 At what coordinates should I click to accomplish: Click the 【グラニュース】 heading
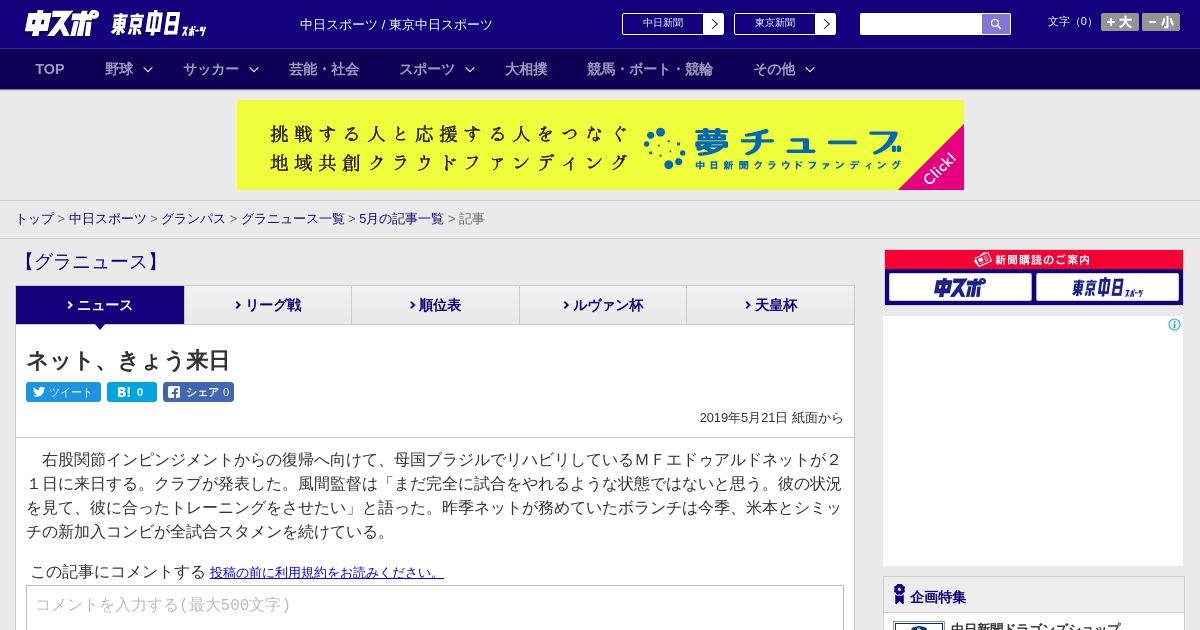[89, 262]
